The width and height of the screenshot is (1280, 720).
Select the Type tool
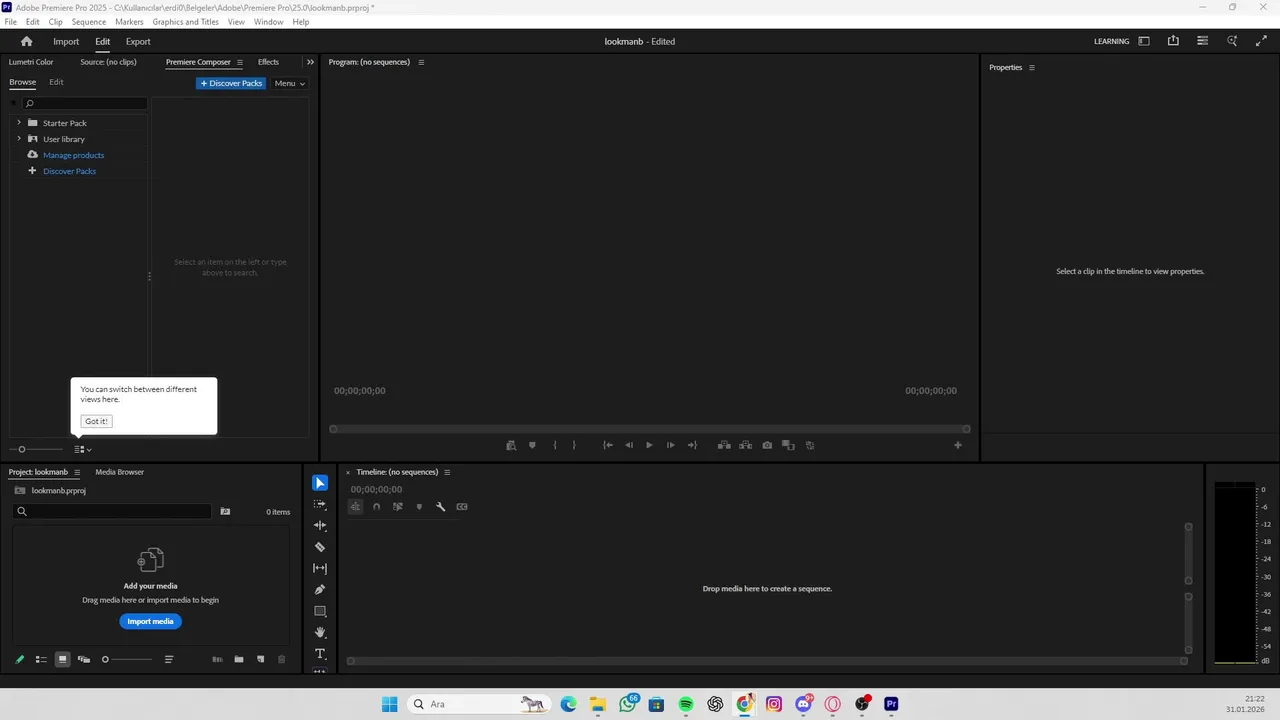tap(320, 654)
